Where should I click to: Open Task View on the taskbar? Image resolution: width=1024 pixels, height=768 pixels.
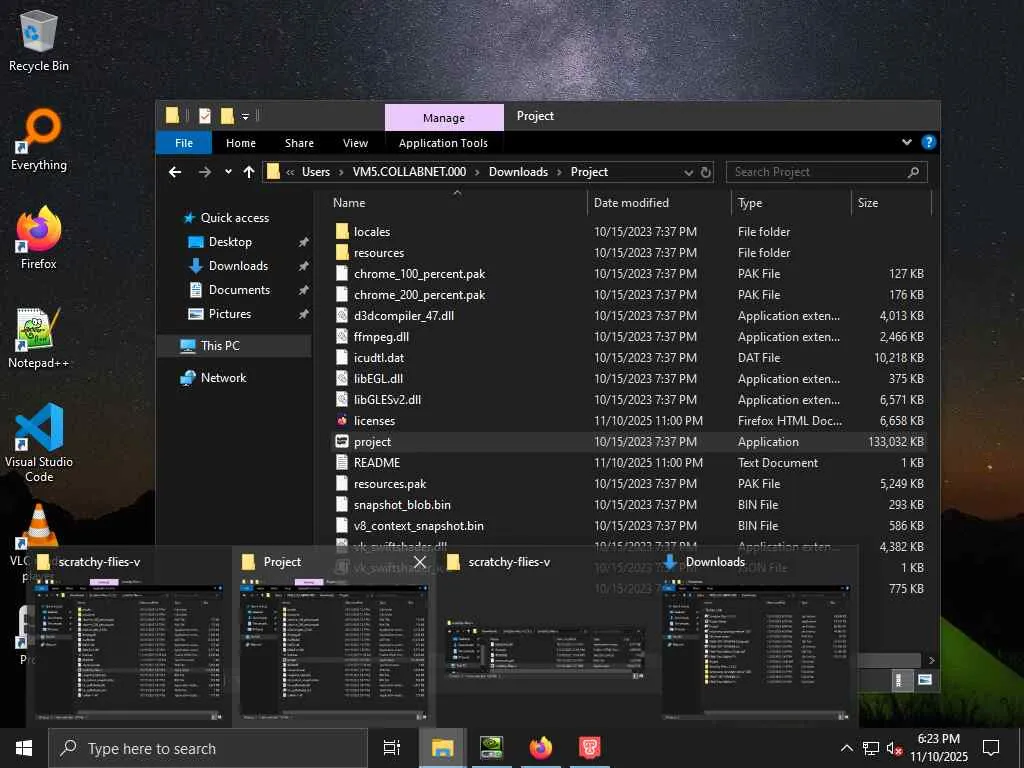click(x=392, y=748)
